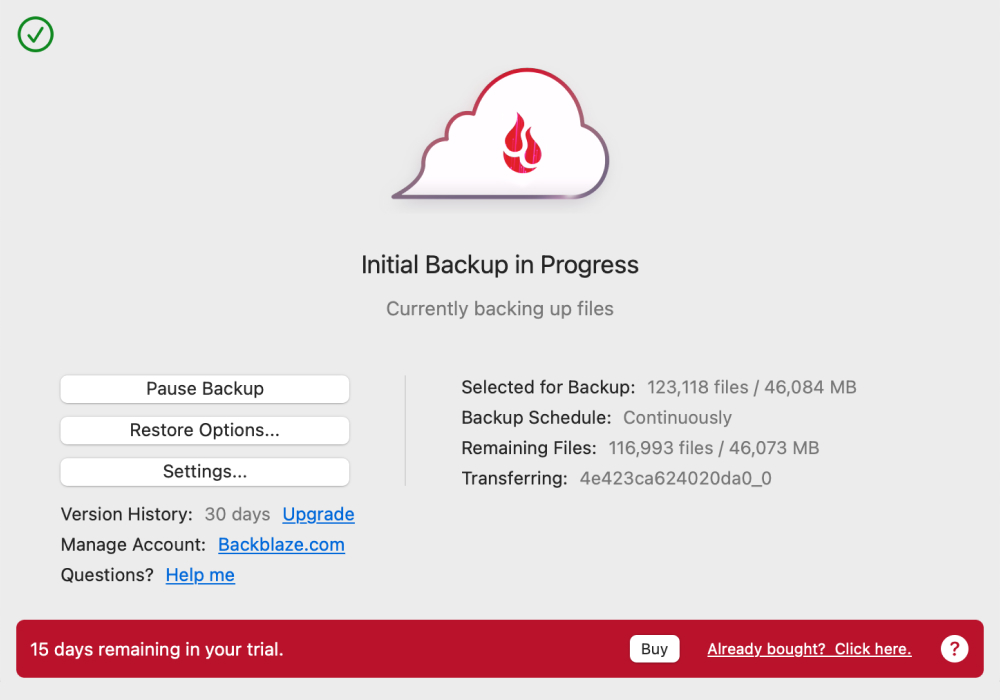Click the Backblaze cloud logo
The width and height of the screenshot is (1000, 700).
click(500, 135)
